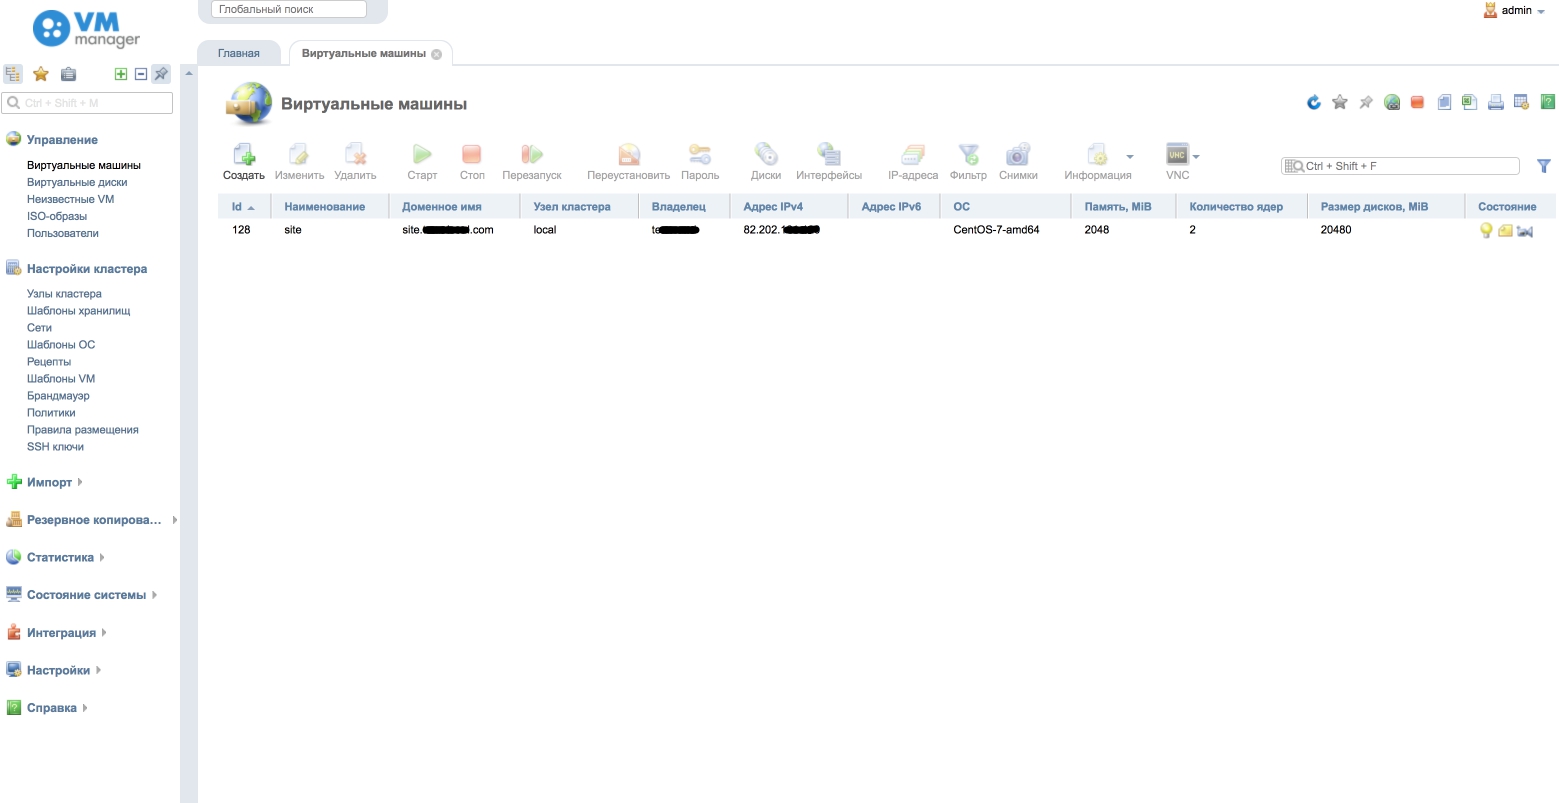The height and width of the screenshot is (803, 1559).
Task: Click the Переустановить toolbar icon
Action: [628, 155]
